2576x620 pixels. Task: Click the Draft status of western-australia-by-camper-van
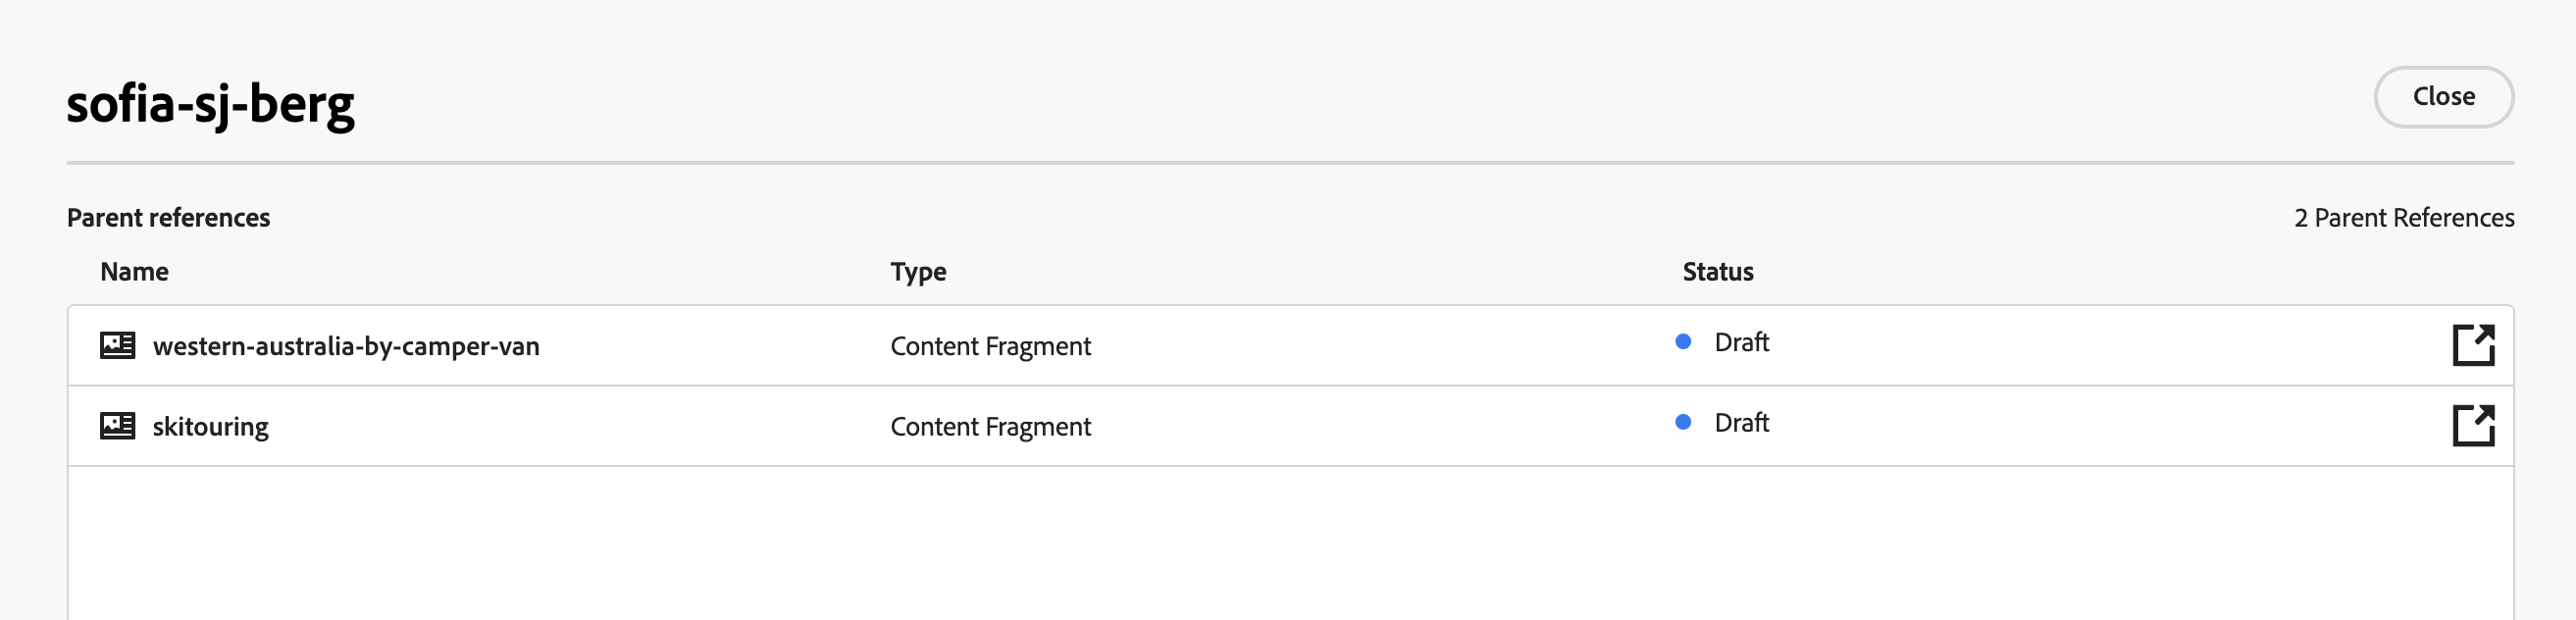click(1741, 342)
